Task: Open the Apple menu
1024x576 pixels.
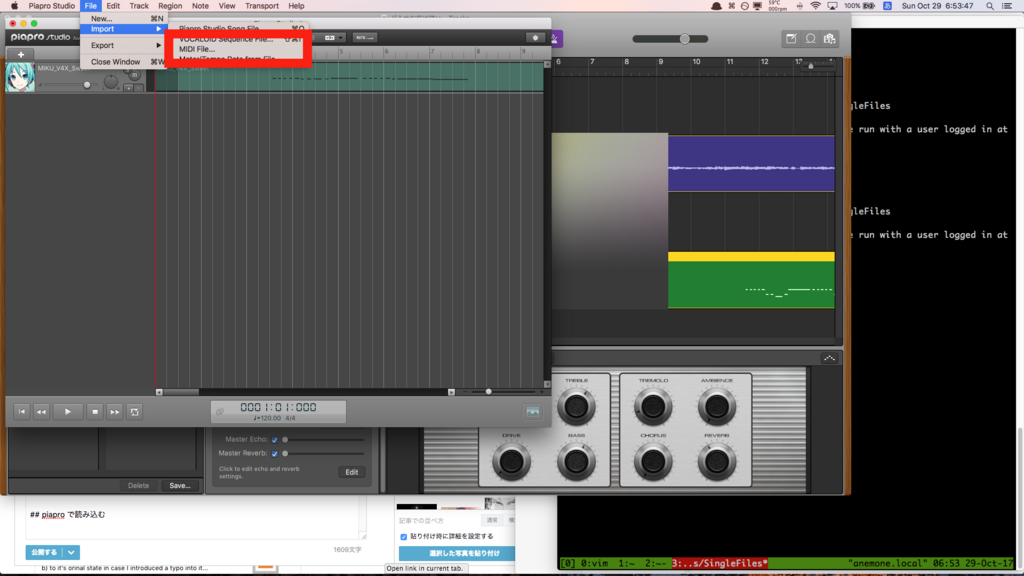Action: pos(14,6)
